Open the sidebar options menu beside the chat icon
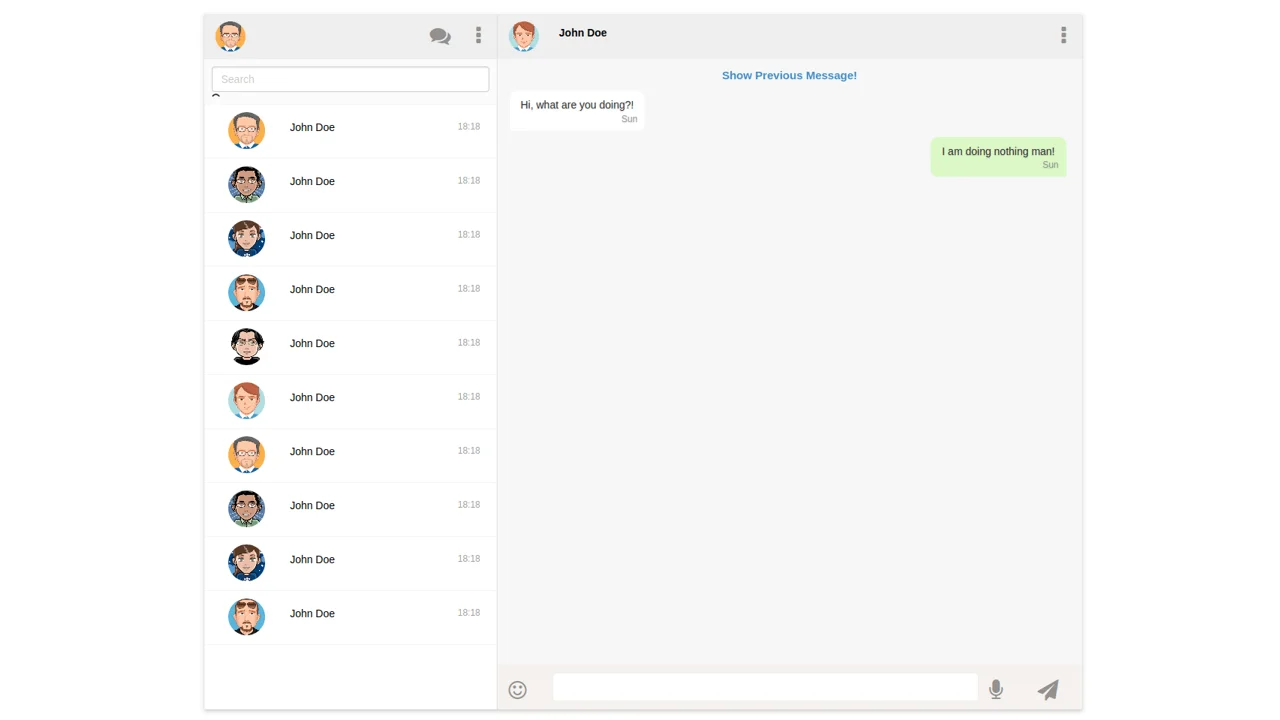 click(478, 35)
